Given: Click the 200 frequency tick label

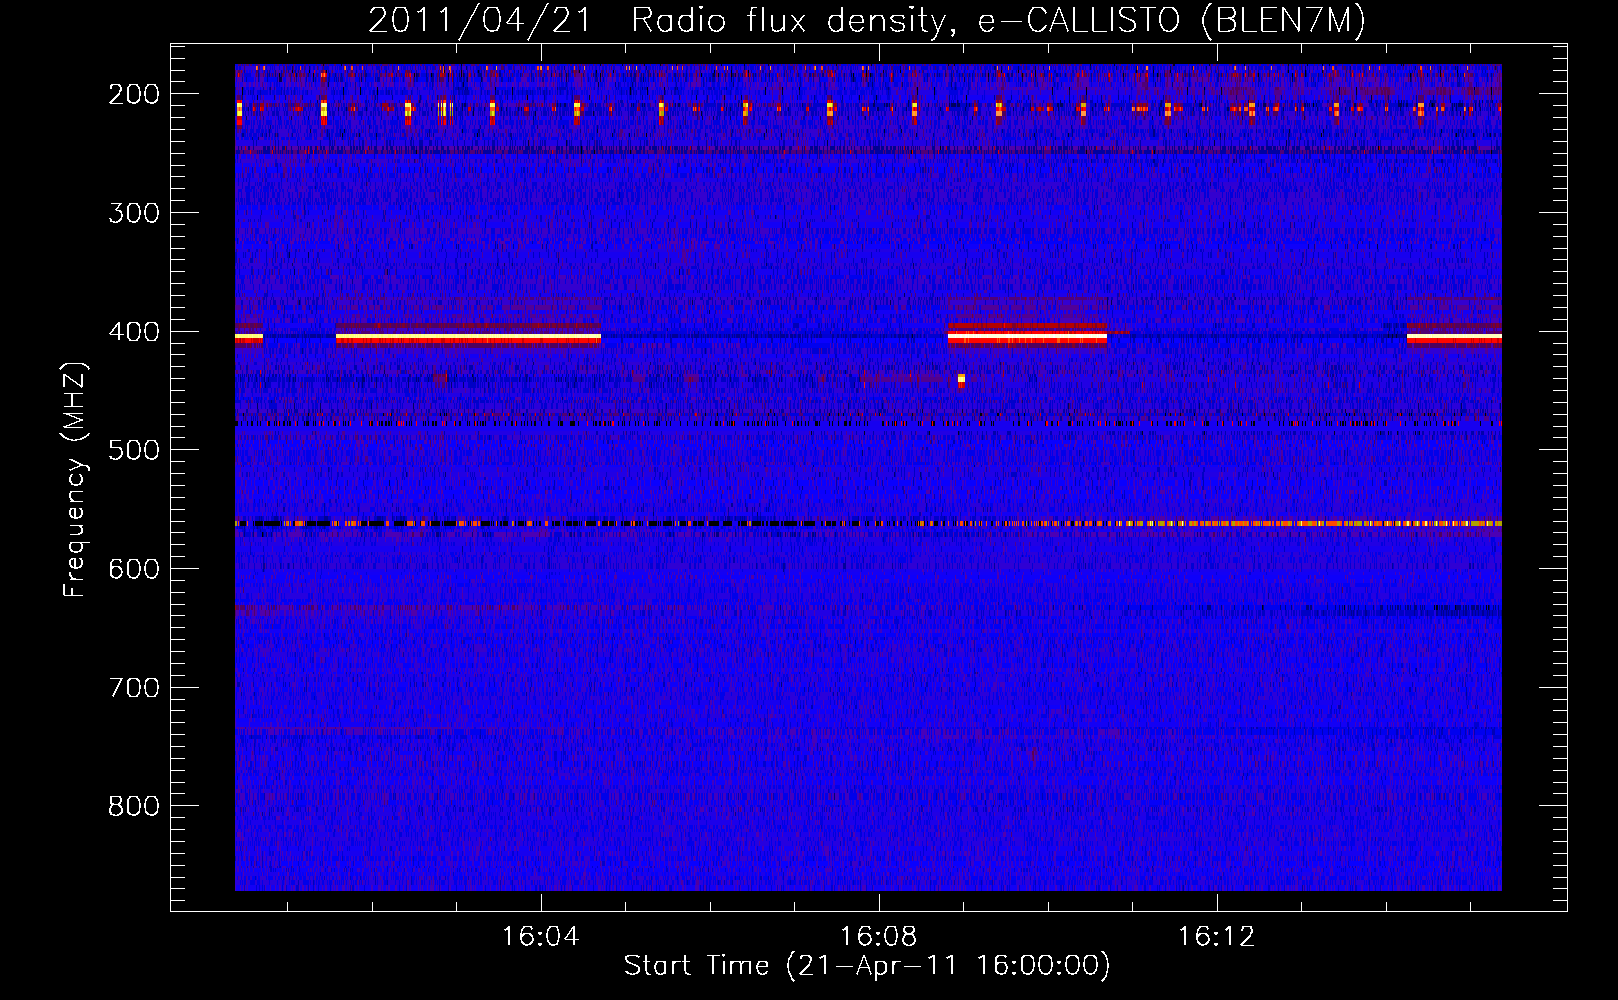Looking at the screenshot, I should [x=134, y=94].
